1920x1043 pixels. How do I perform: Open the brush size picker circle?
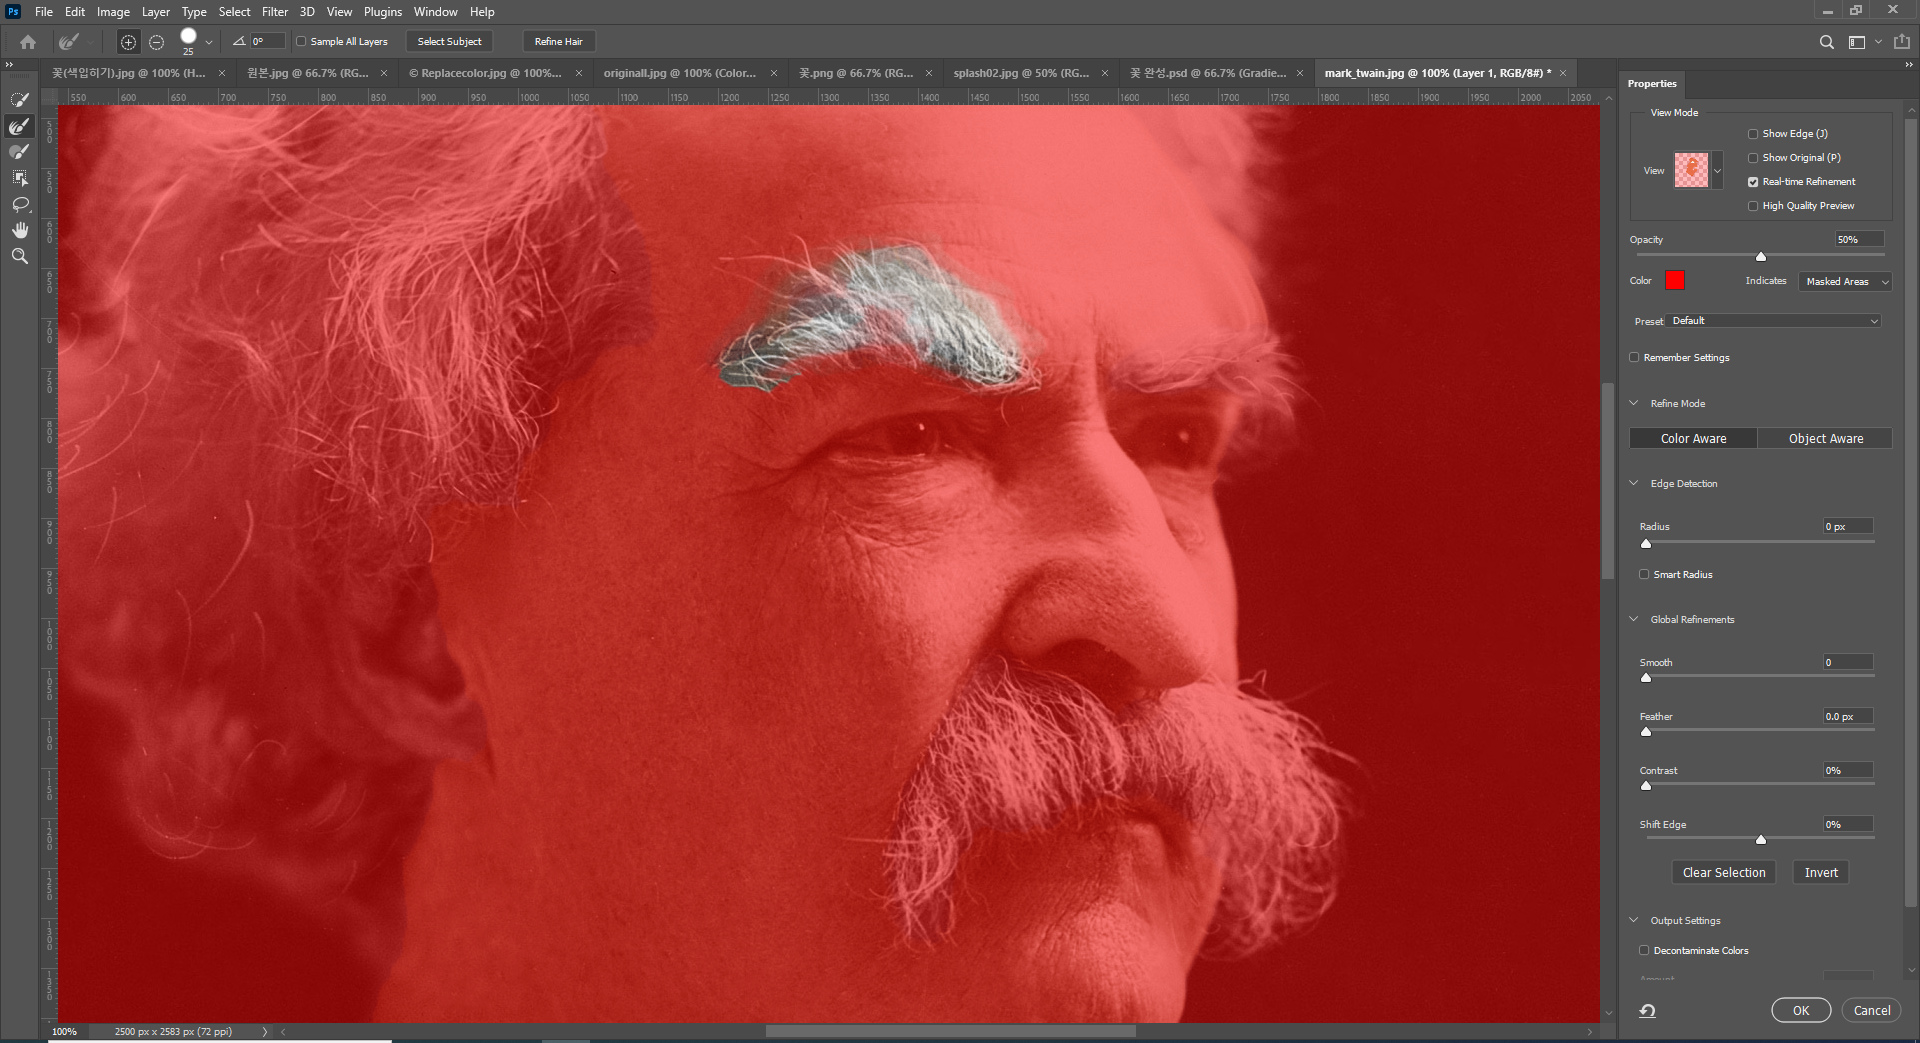point(188,37)
